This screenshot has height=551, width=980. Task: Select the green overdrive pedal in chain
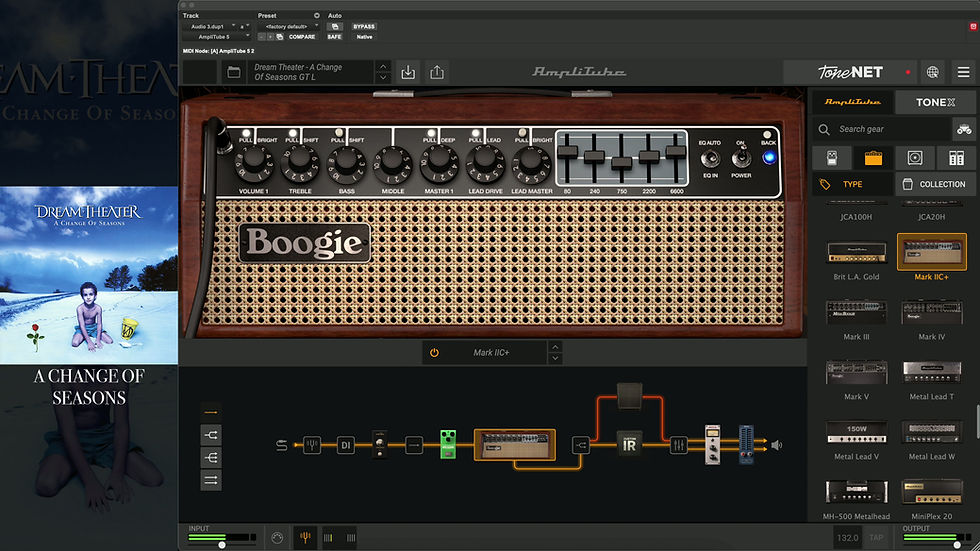click(x=448, y=444)
